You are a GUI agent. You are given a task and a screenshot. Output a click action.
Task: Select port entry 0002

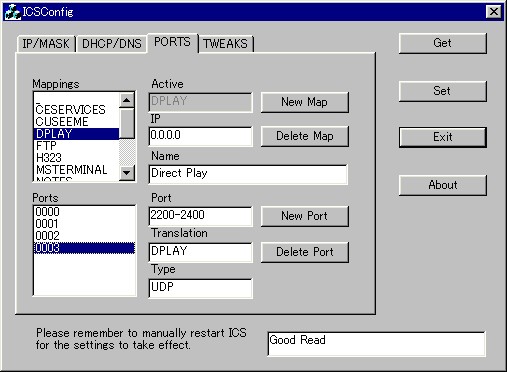coord(84,236)
